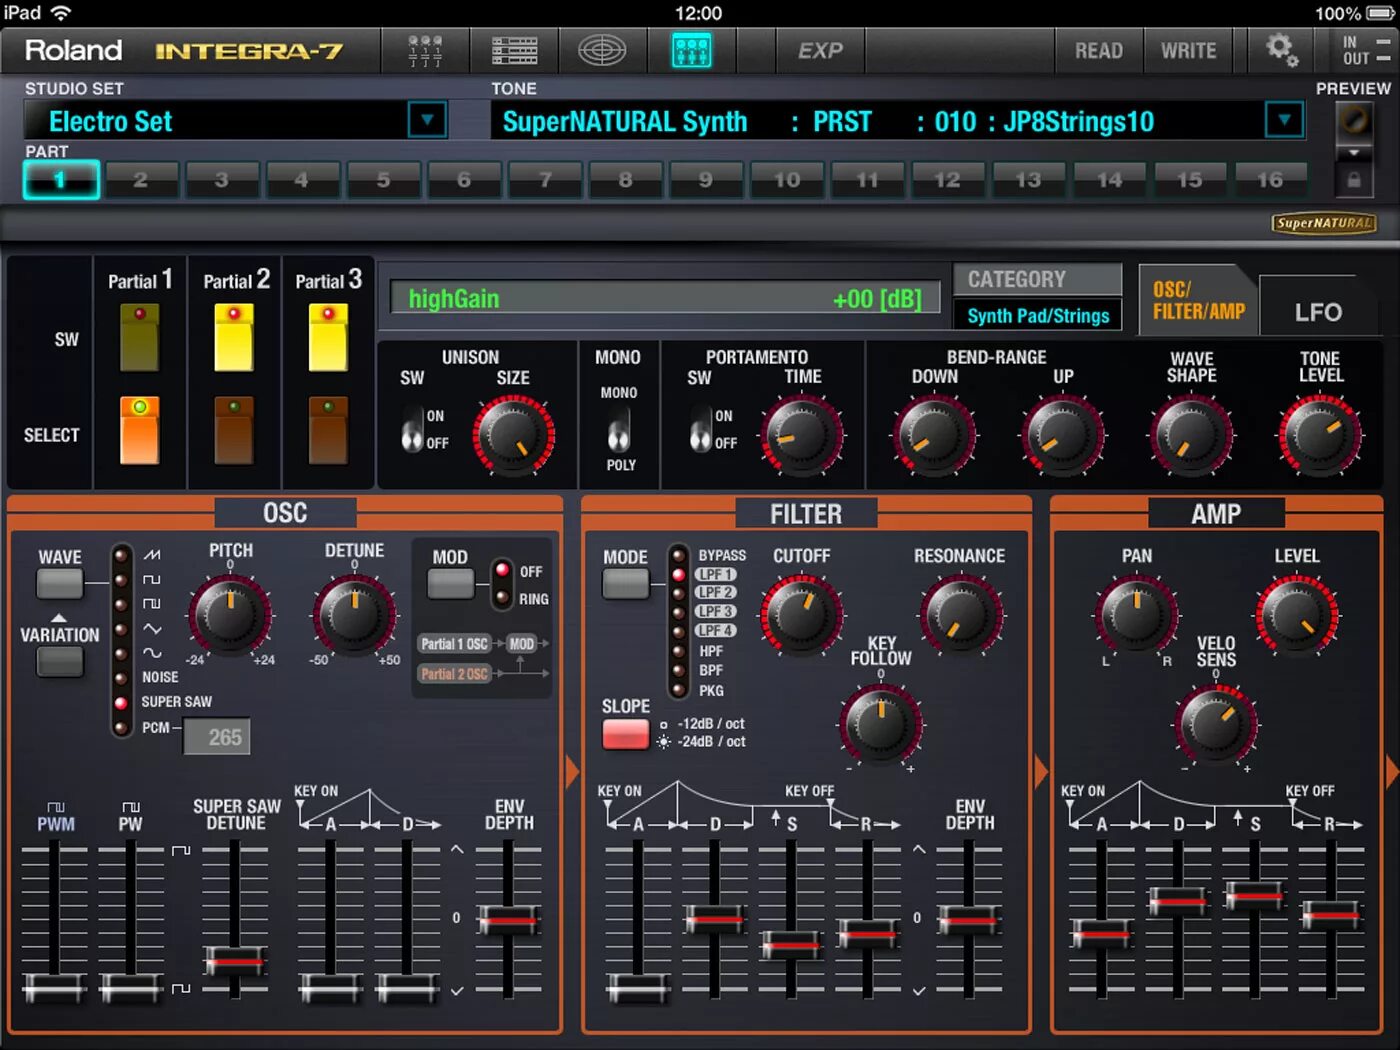Toggle Partial 2 SW switch
This screenshot has height=1050, width=1400.
pyautogui.click(x=234, y=338)
